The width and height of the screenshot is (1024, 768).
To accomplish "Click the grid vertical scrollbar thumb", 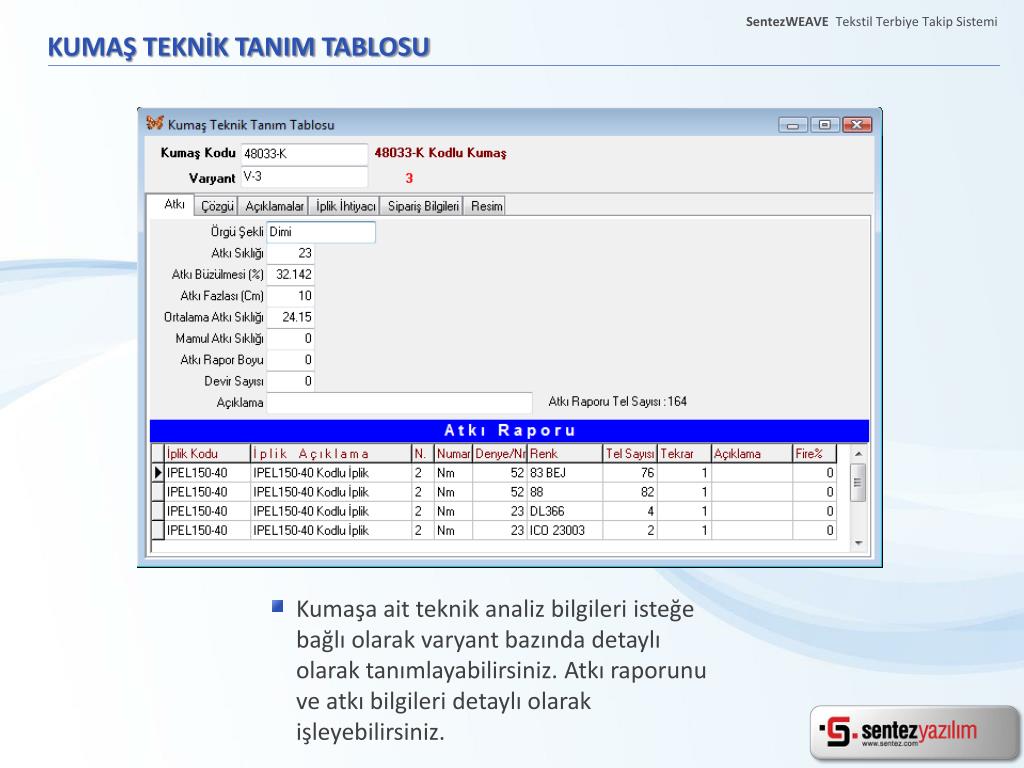I will click(x=859, y=483).
